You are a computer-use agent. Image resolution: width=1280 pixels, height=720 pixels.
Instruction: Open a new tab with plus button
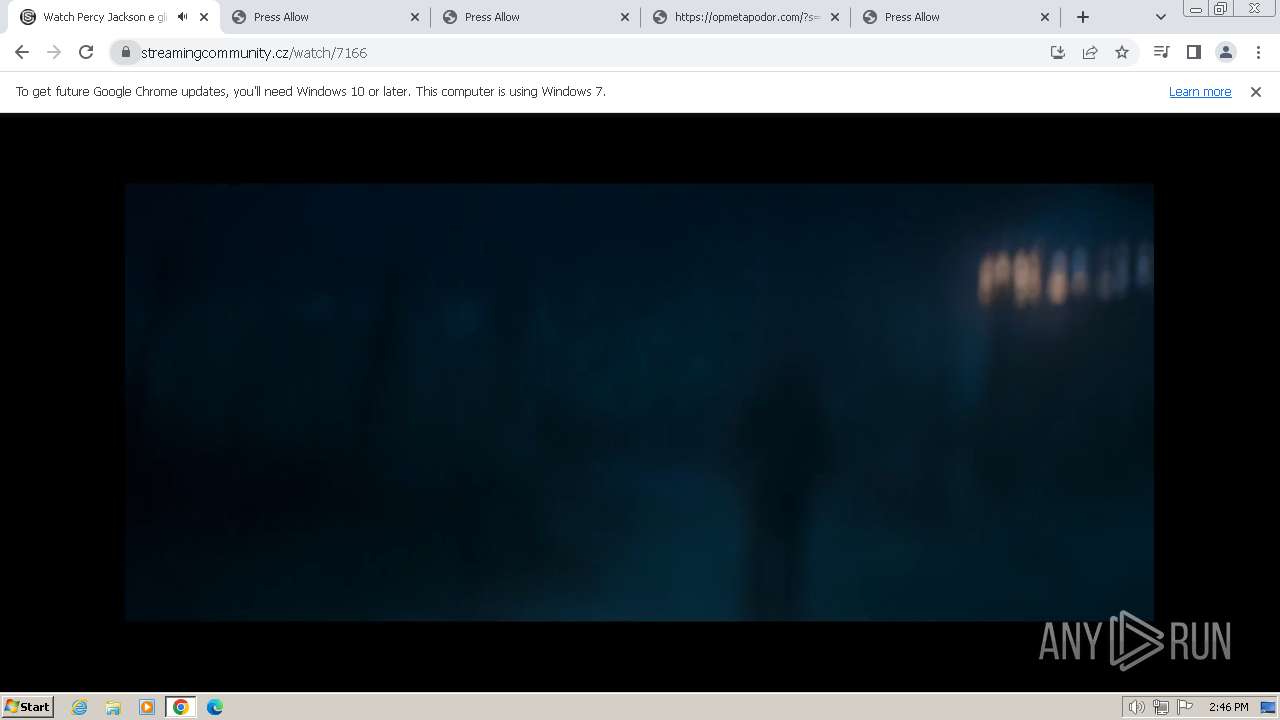click(1082, 17)
